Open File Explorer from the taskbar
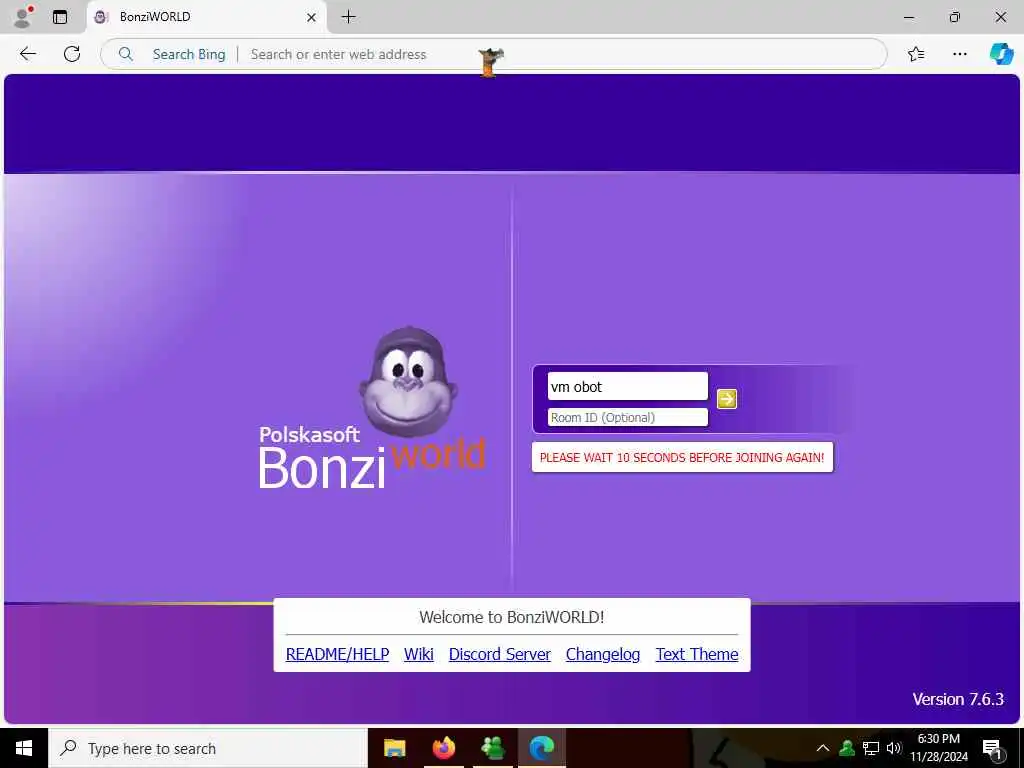 click(x=394, y=748)
